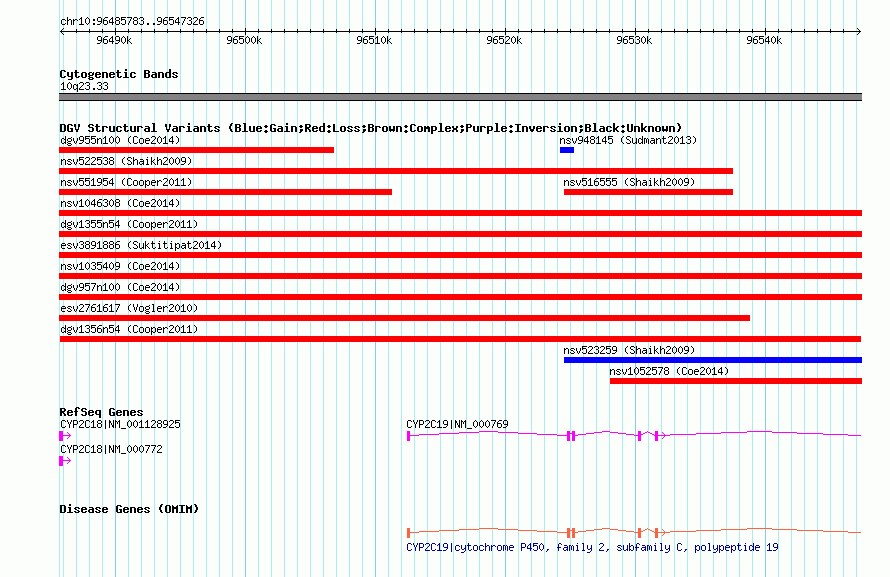Open the nsv551954 (Cooper2011) variant bar

click(x=225, y=192)
